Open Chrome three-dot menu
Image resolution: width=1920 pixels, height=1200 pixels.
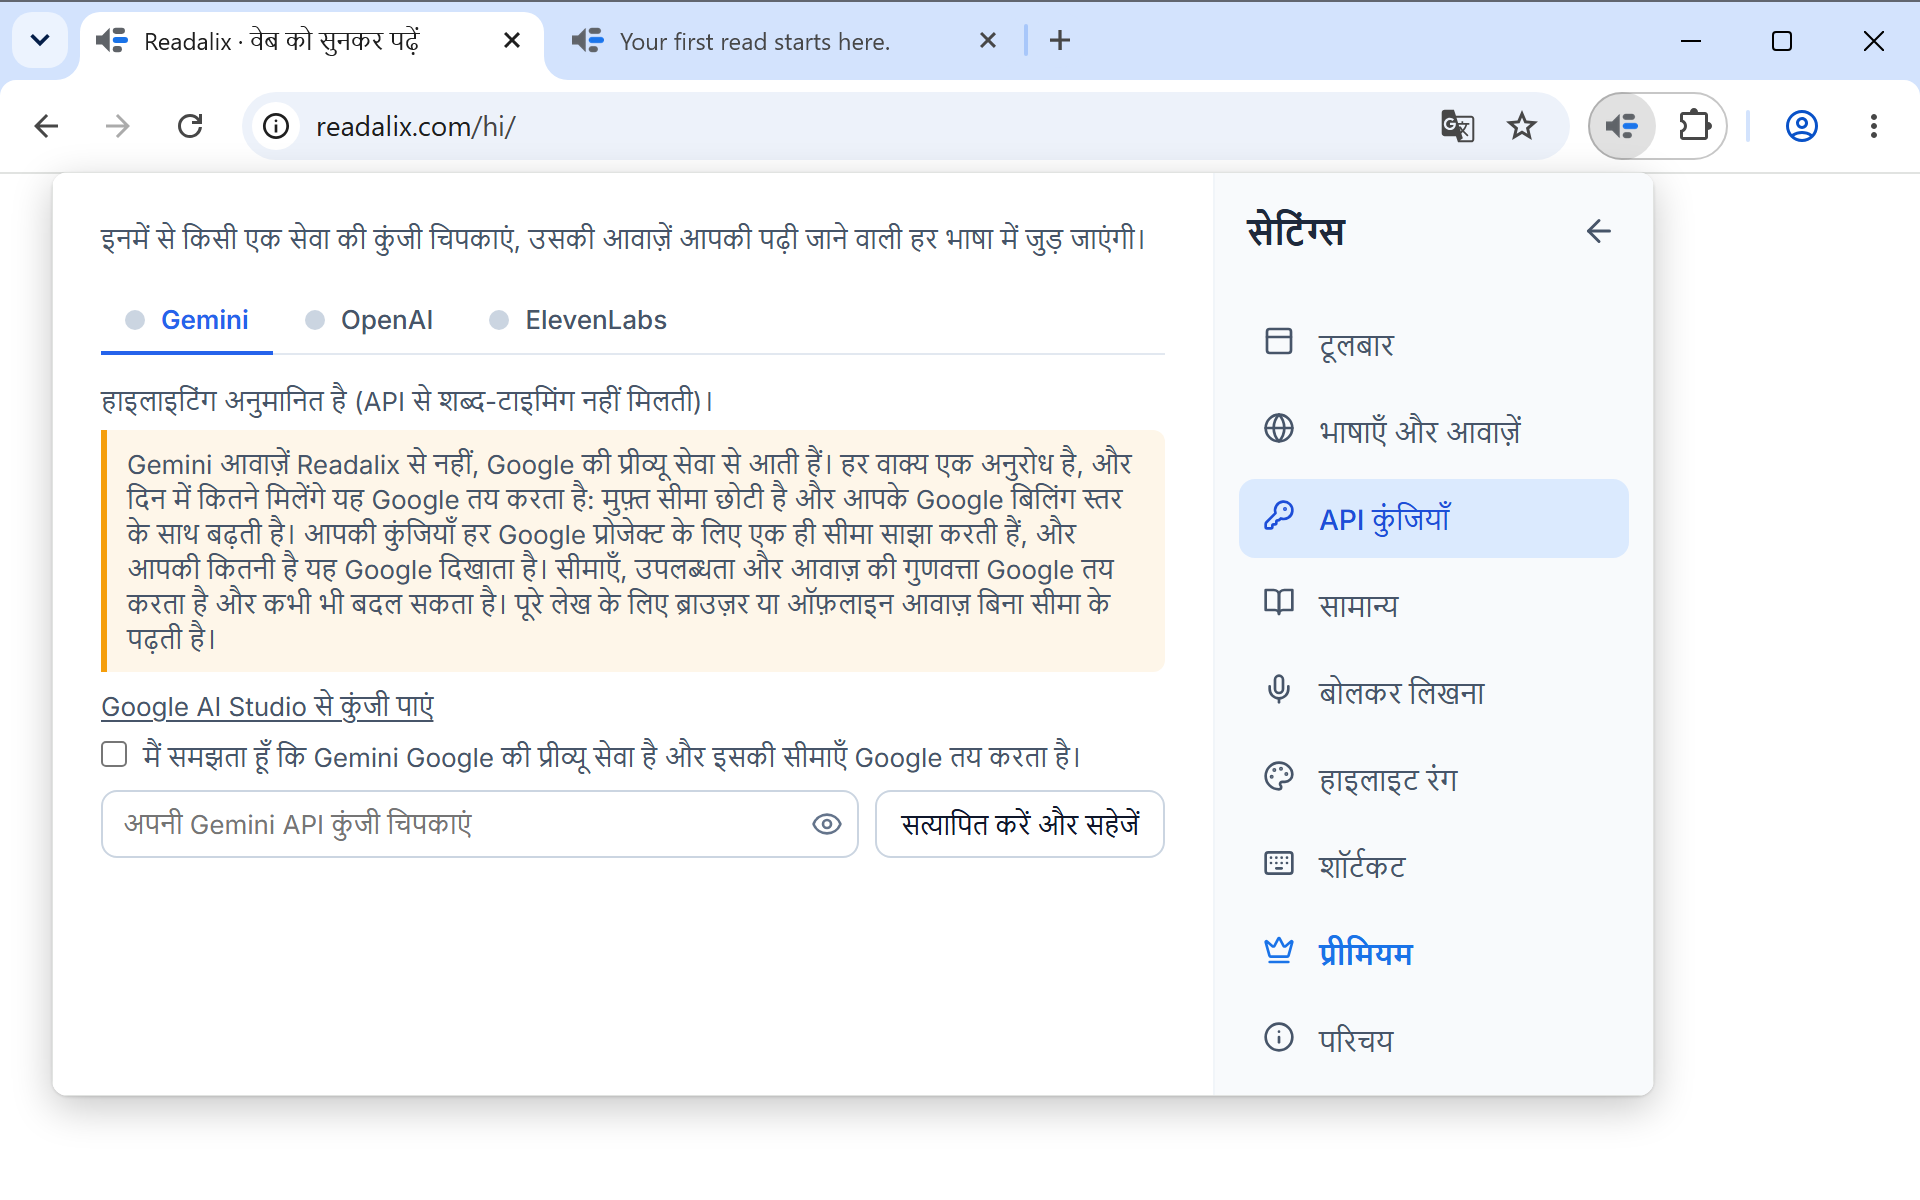pyautogui.click(x=1873, y=126)
